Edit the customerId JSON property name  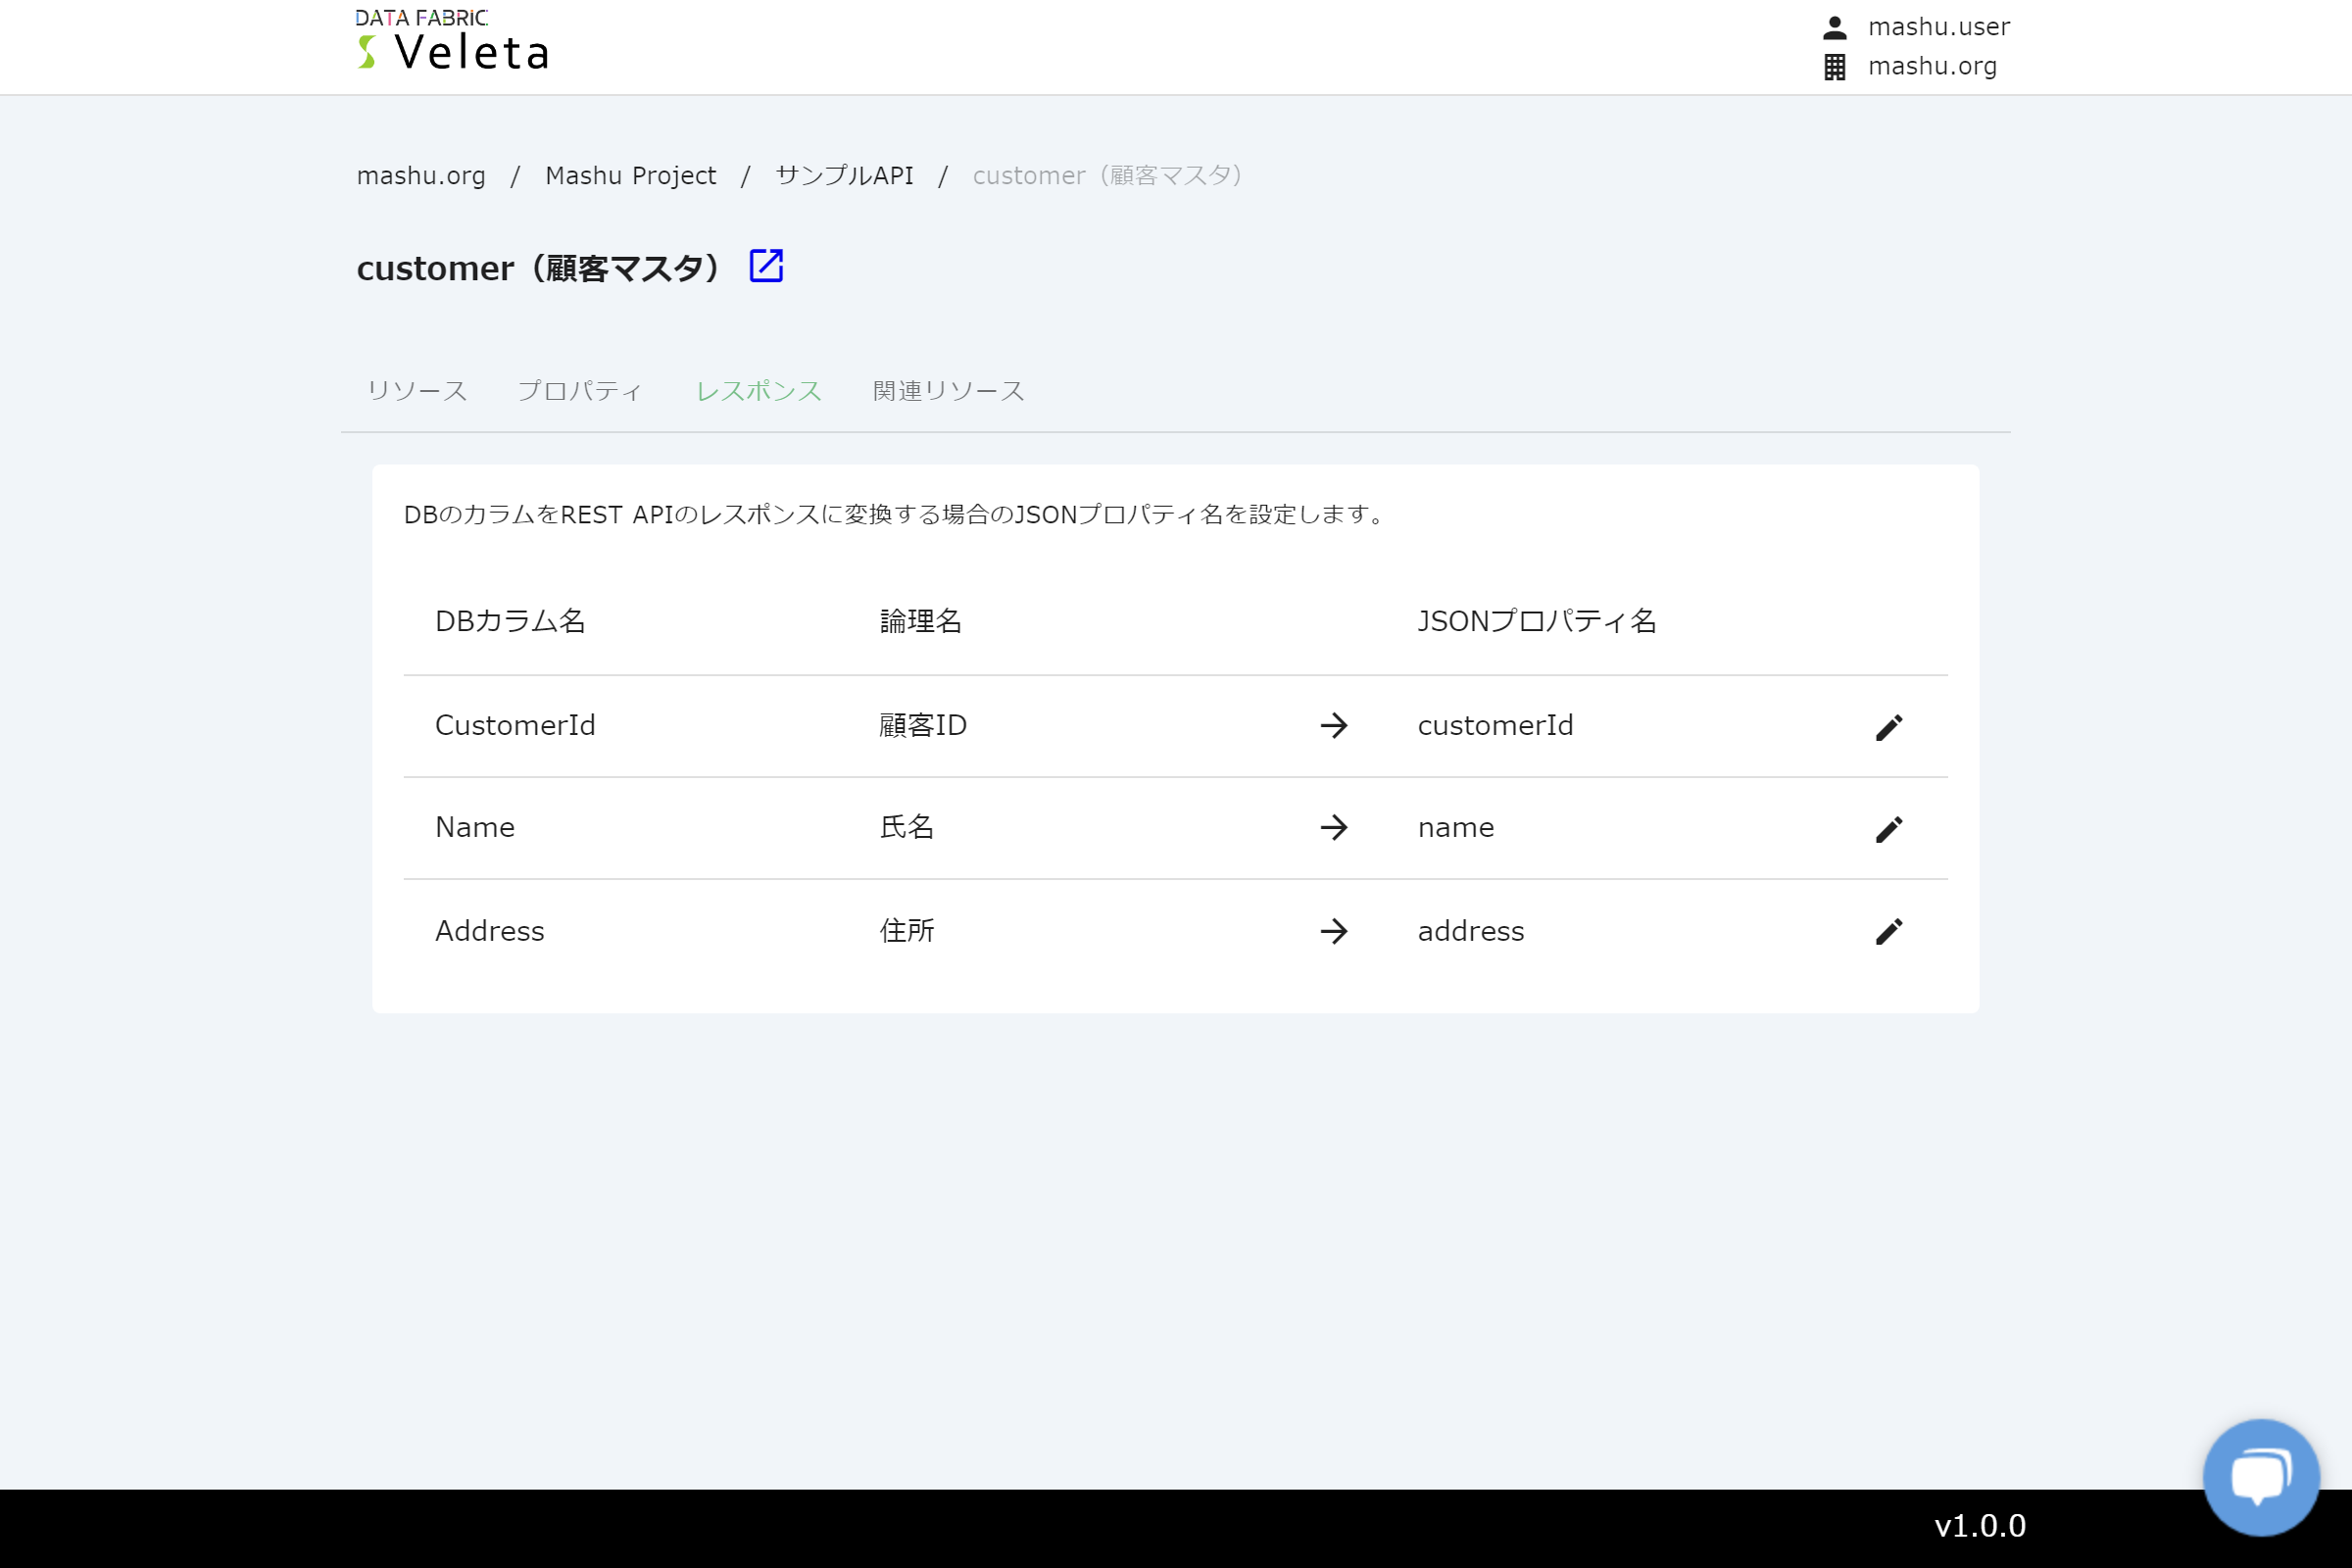[x=1888, y=727]
